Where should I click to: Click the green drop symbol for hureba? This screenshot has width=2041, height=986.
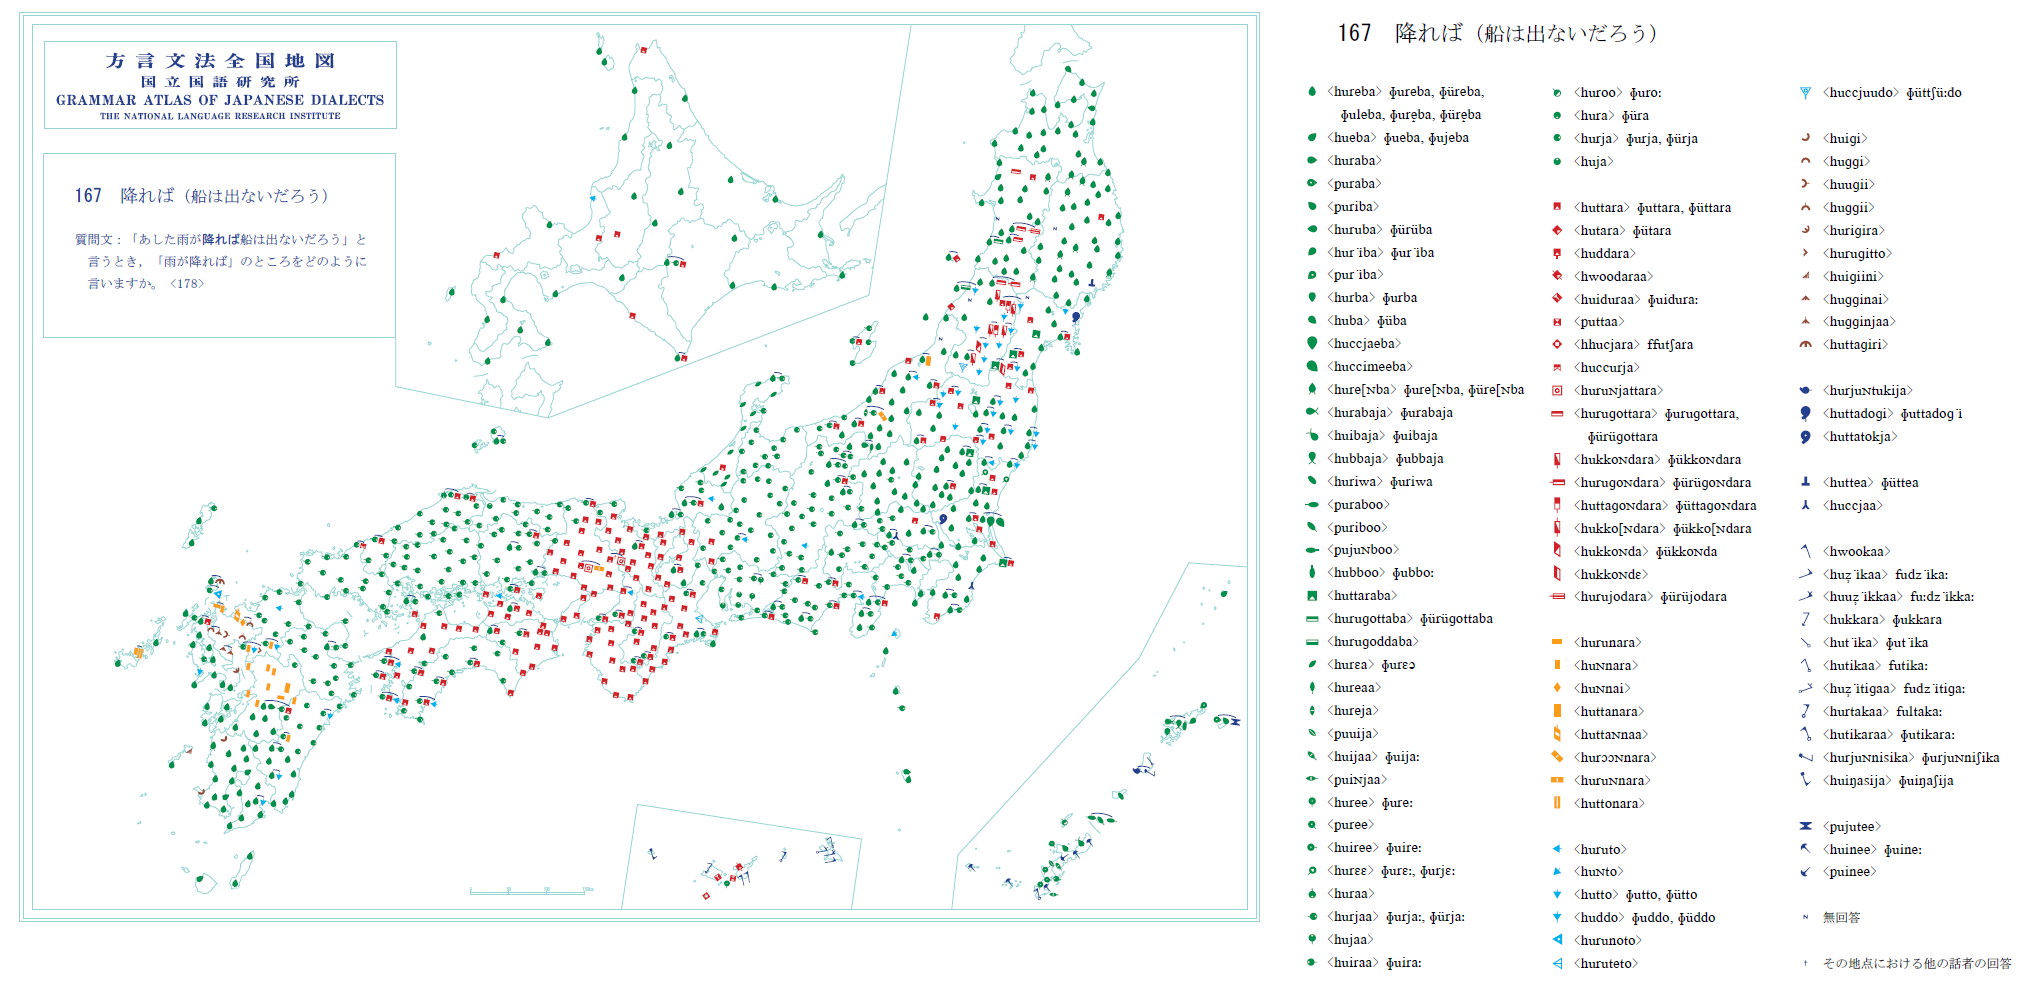pyautogui.click(x=1312, y=91)
